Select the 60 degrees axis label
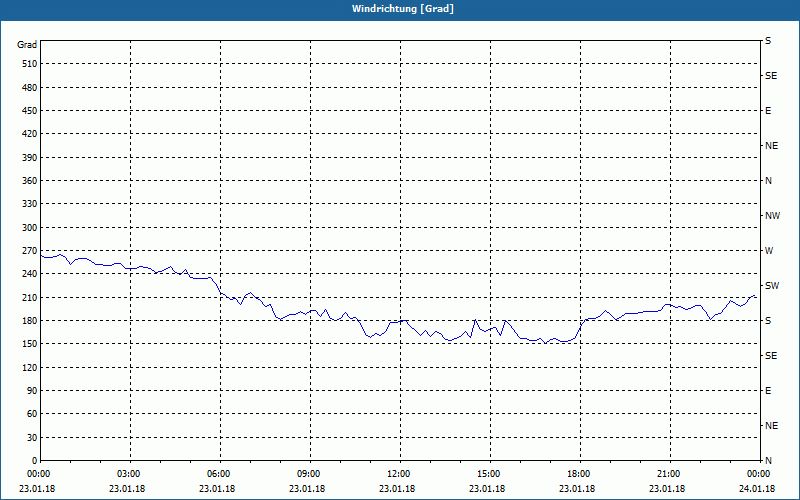This screenshot has height=500, width=800. pos(32,414)
